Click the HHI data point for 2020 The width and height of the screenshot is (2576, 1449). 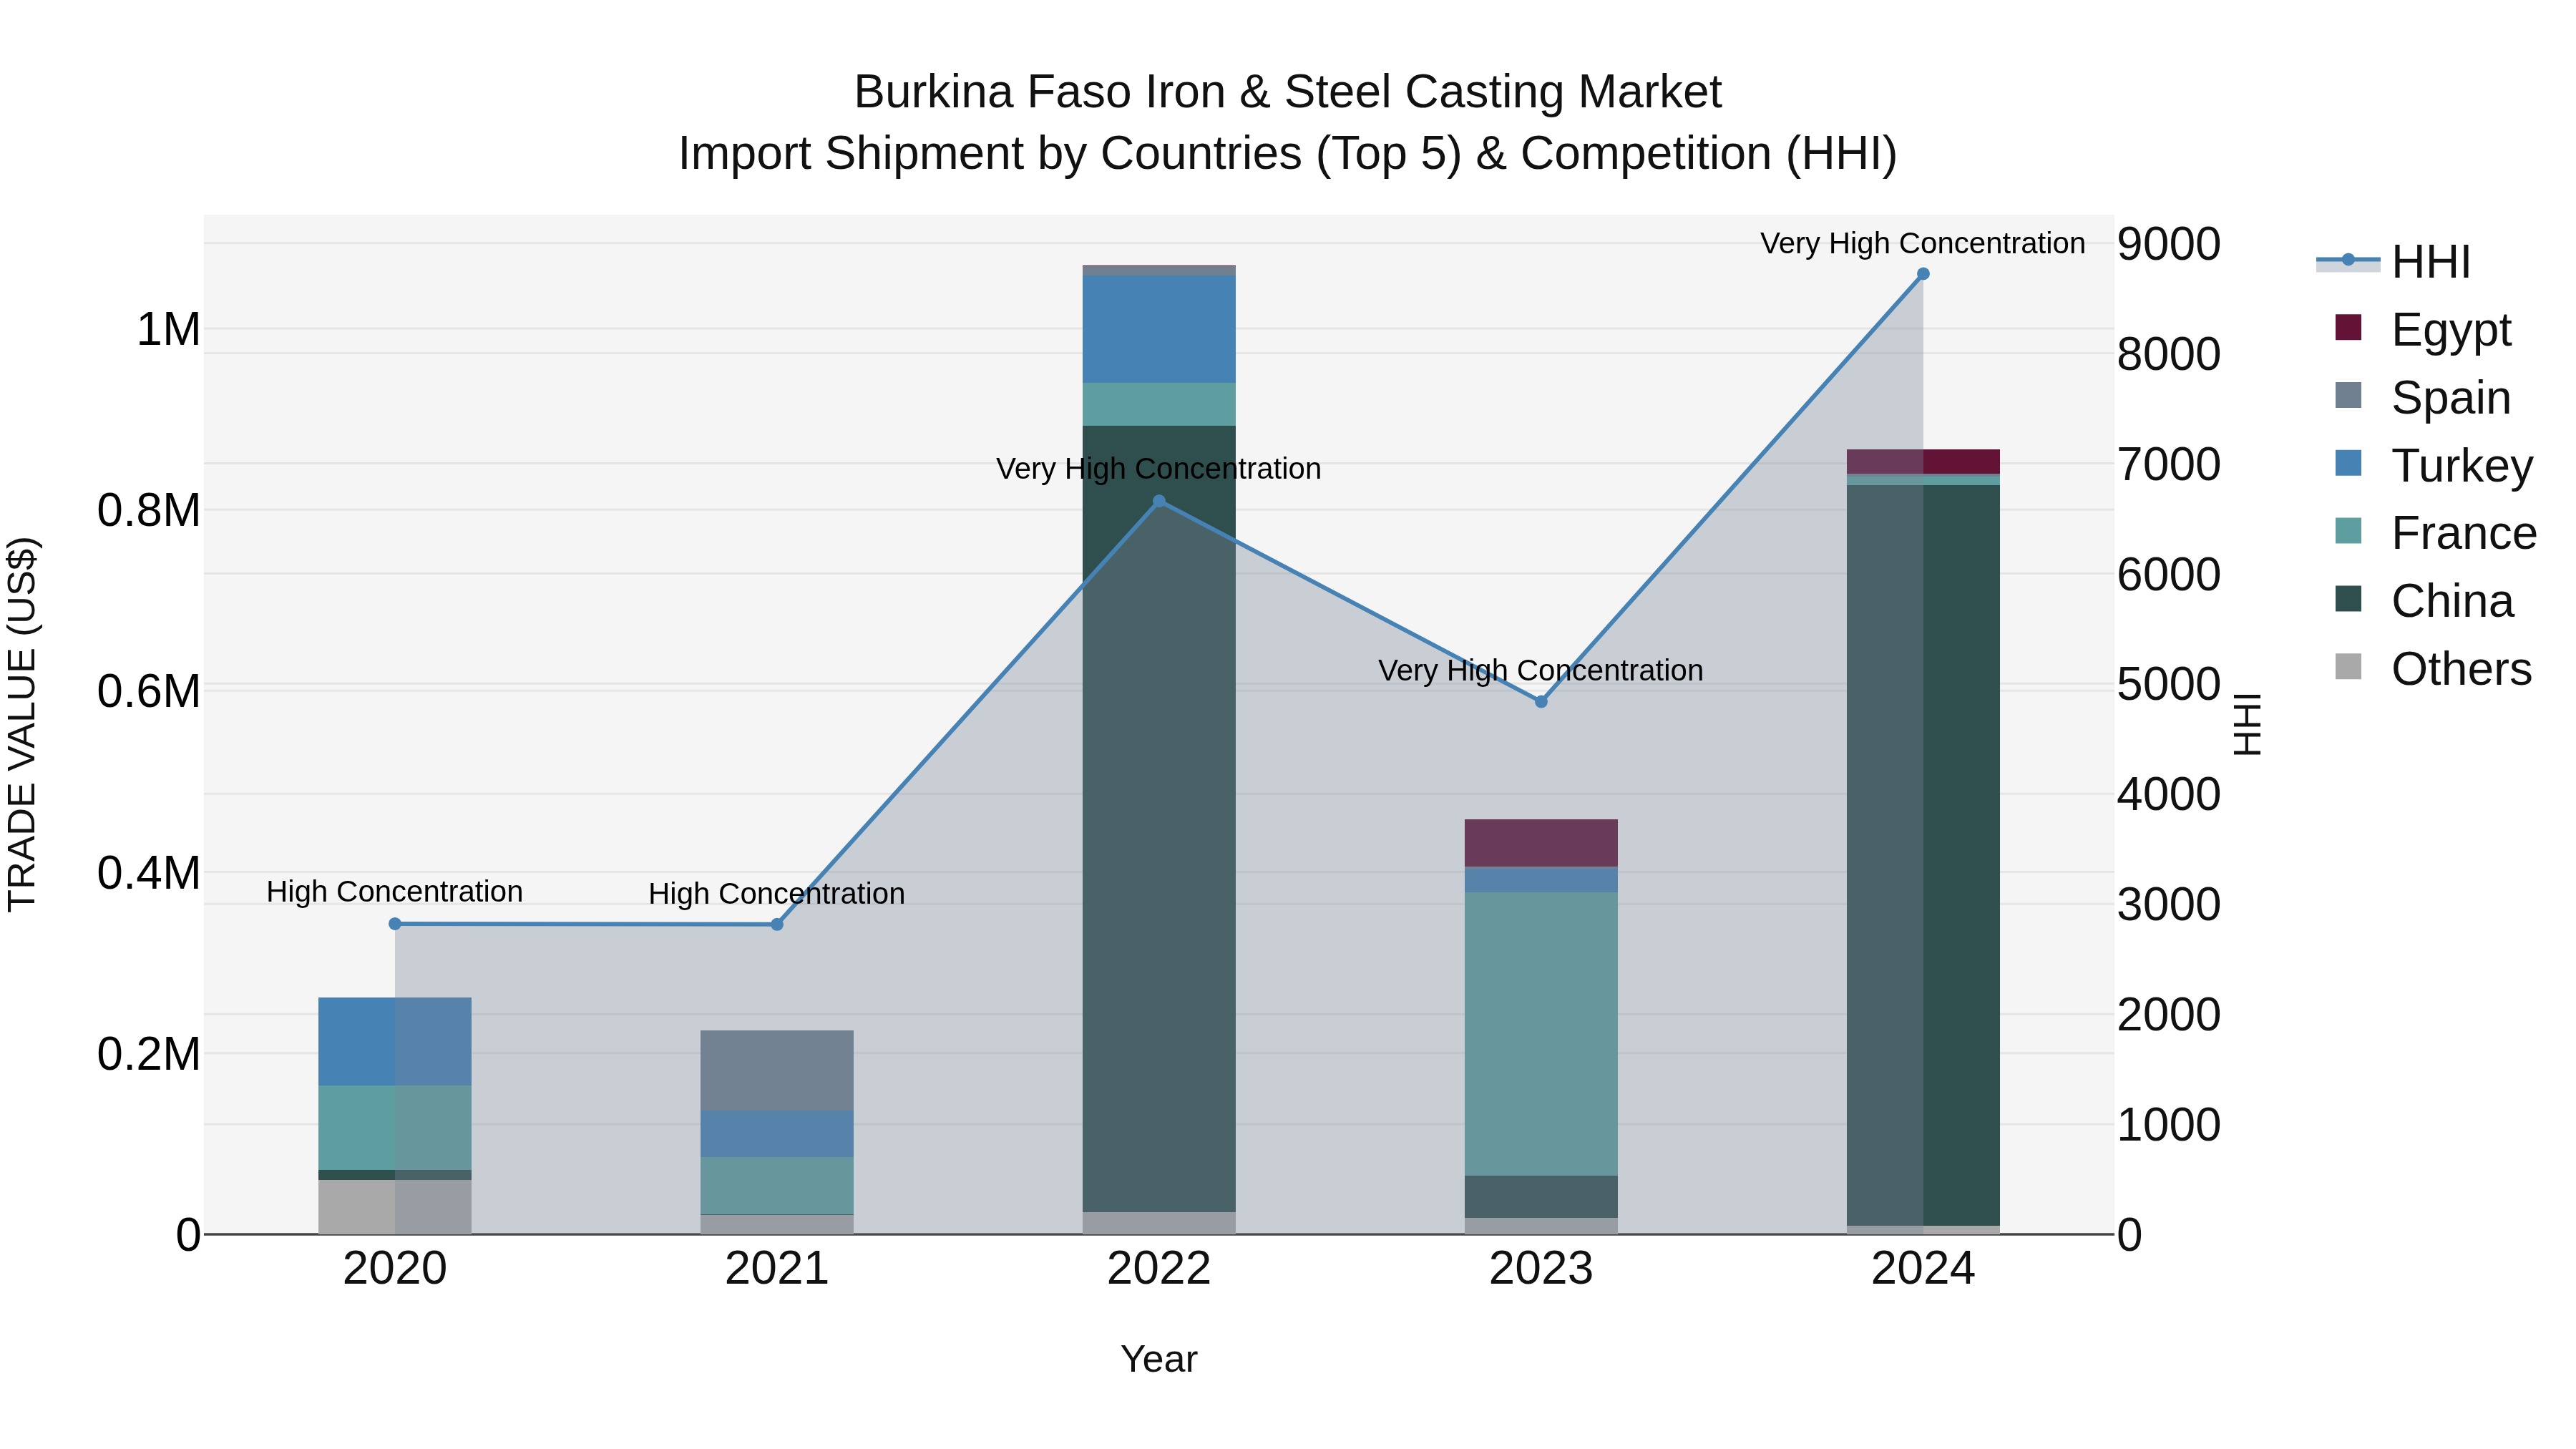pos(395,924)
